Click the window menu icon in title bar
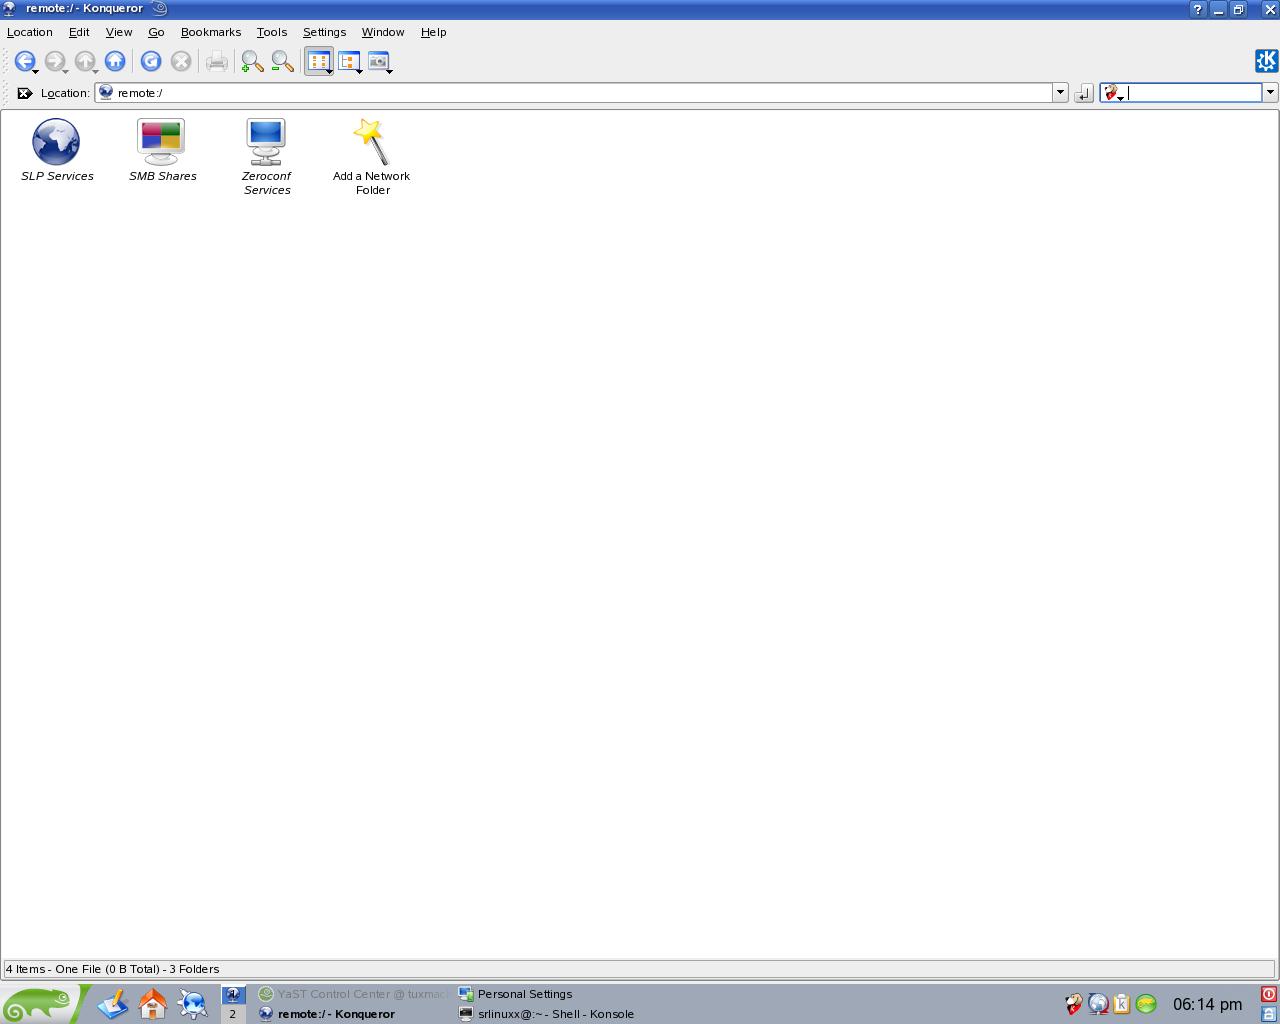The image size is (1280, 1024). point(10,9)
